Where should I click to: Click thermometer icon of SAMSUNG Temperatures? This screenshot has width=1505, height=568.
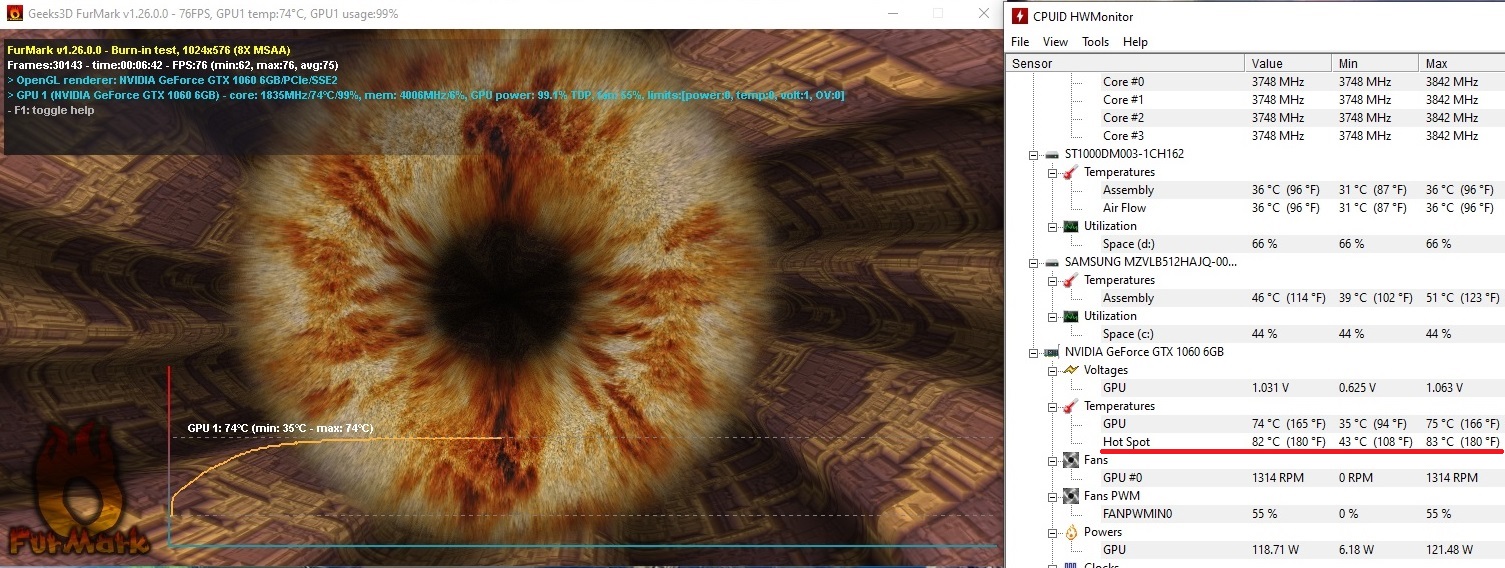[1070, 280]
